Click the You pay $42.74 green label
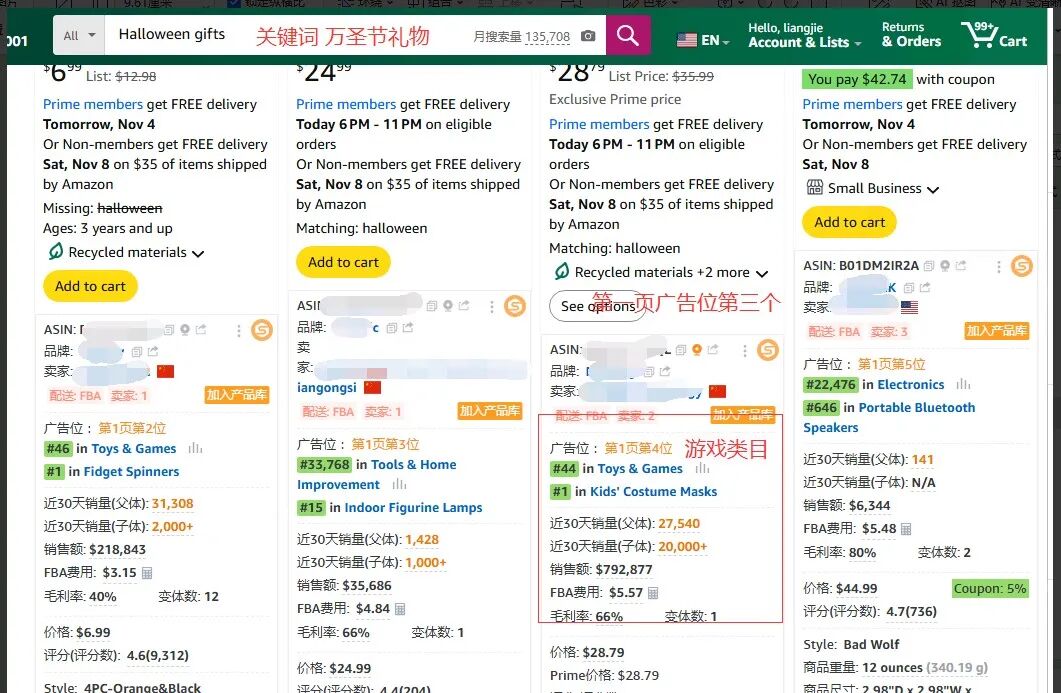1061x693 pixels. click(x=857, y=79)
